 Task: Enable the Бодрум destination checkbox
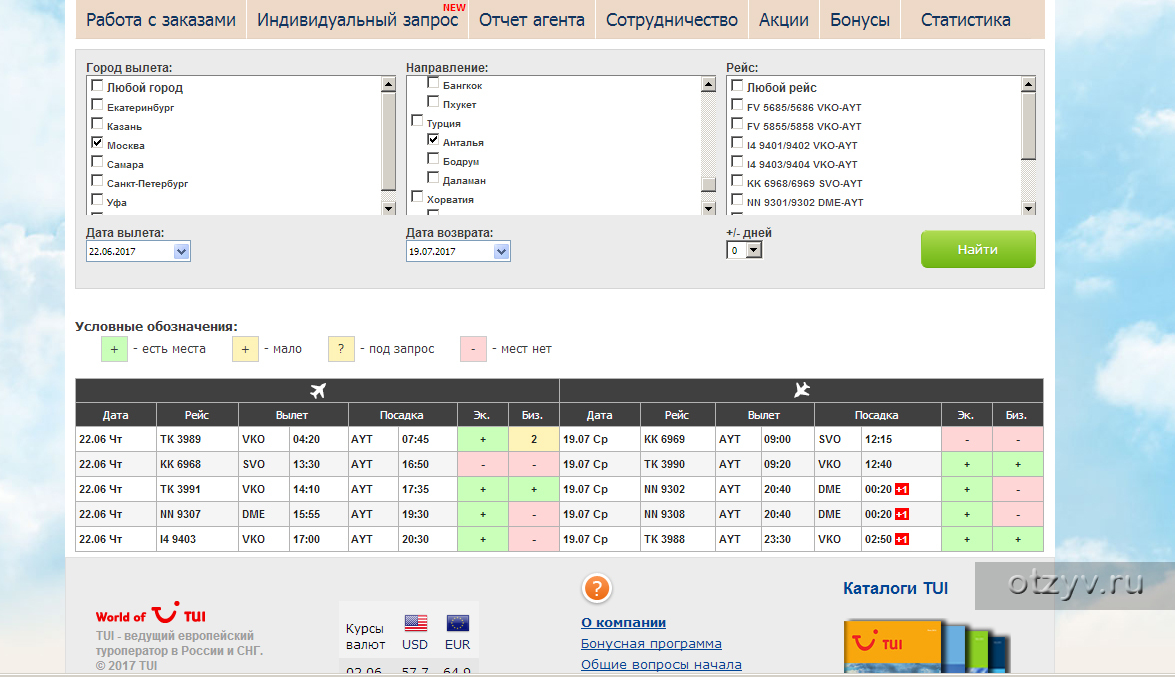433,159
